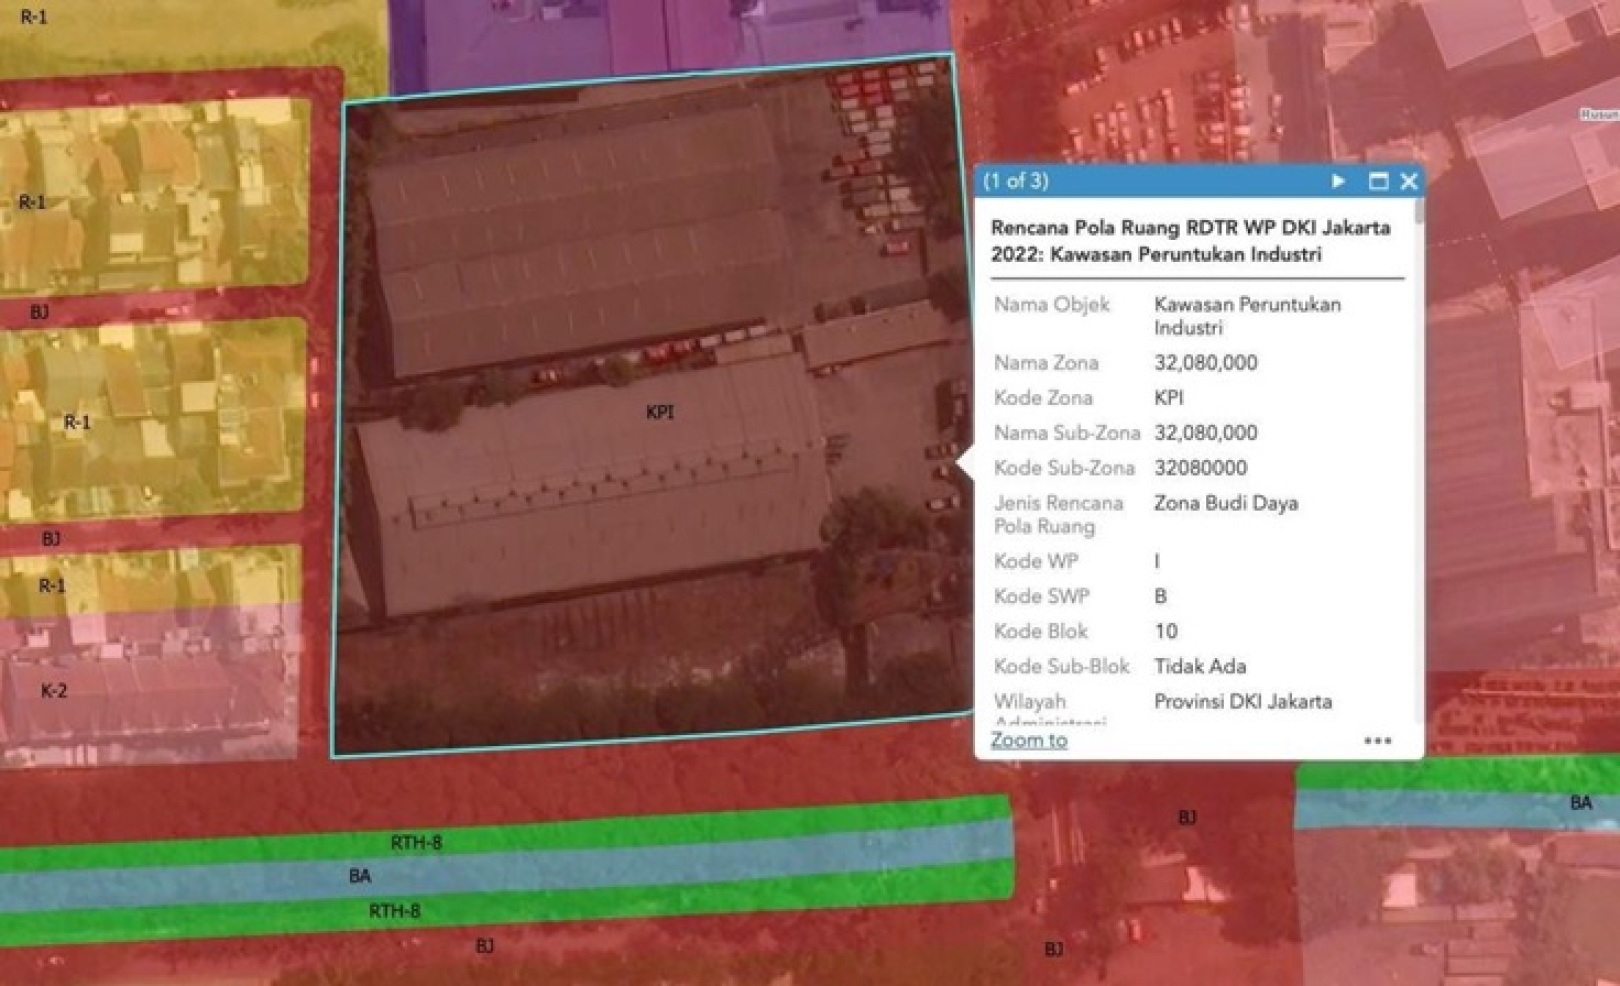Click the Zoom to link

click(x=1028, y=740)
